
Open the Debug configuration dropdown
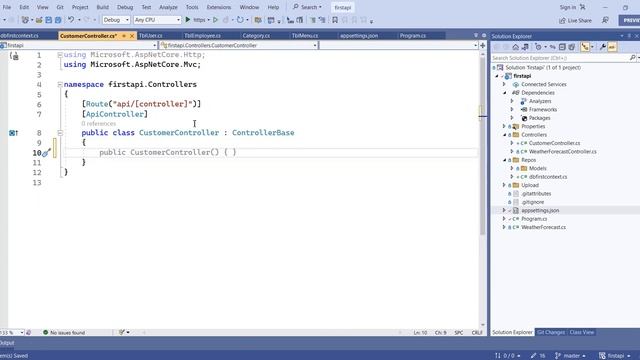pos(116,20)
